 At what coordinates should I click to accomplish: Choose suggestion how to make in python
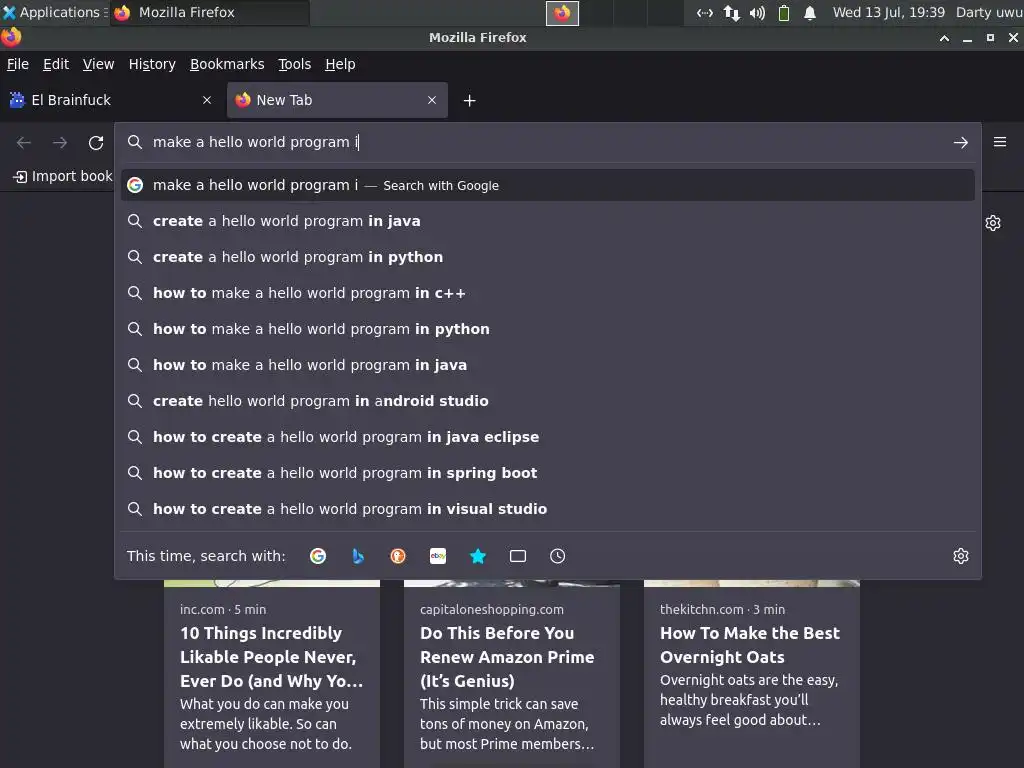[x=547, y=329]
